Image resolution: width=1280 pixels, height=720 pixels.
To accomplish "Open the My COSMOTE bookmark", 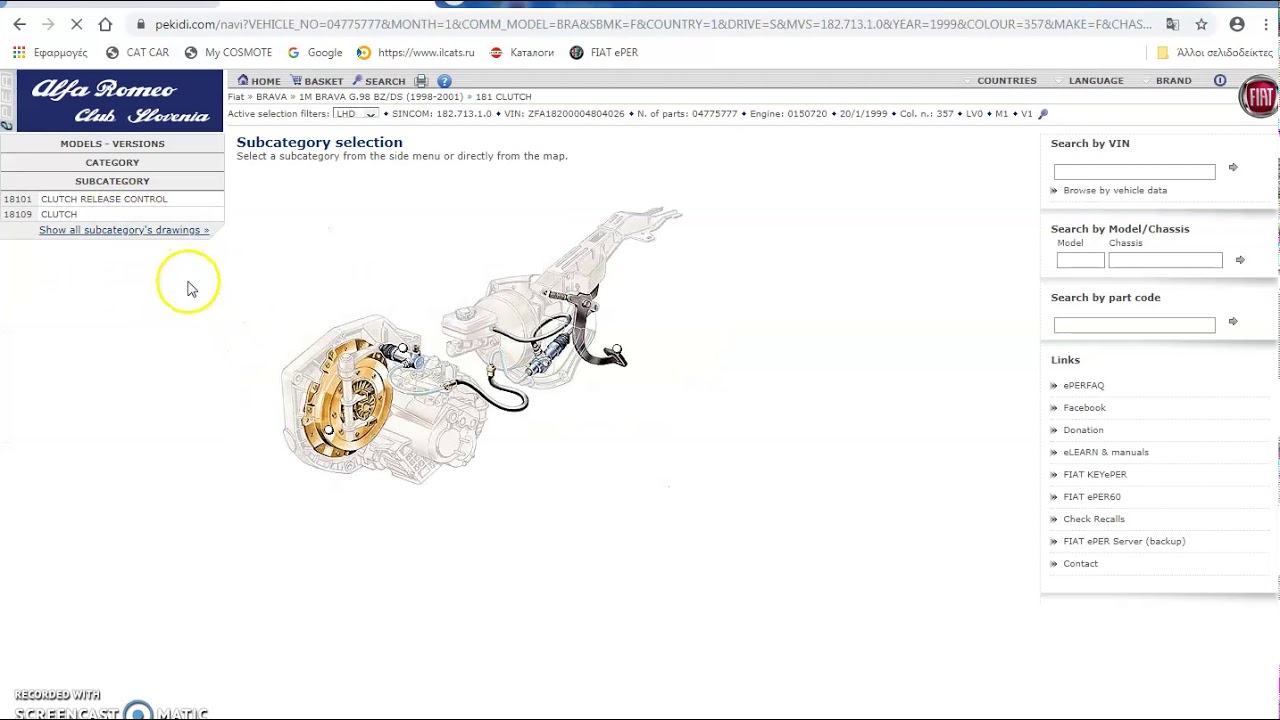I will pos(228,52).
